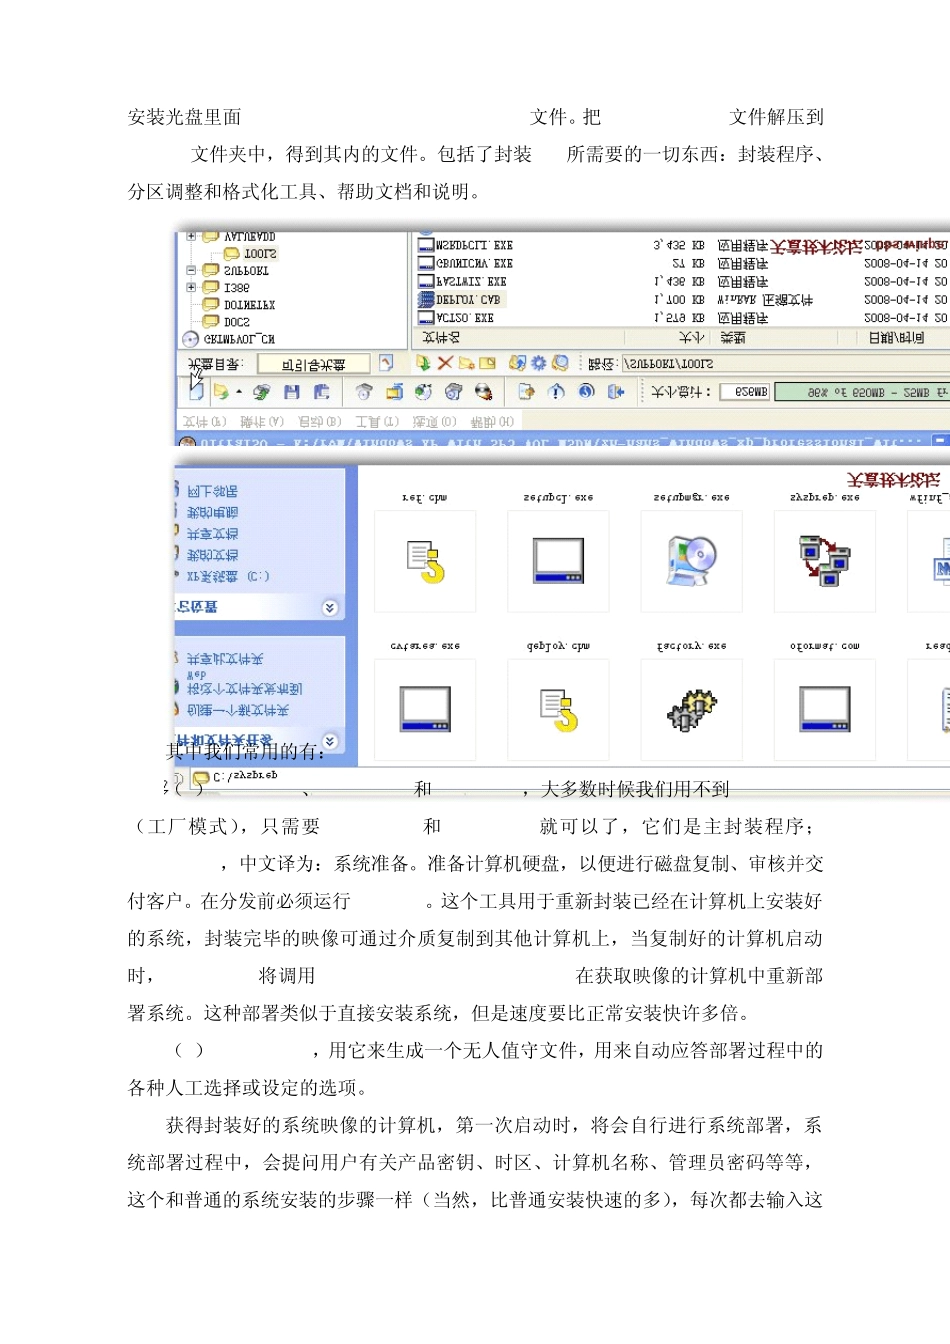
Task: Click the gear properties icon in UltraISO file toolbar
Action: coord(538,363)
